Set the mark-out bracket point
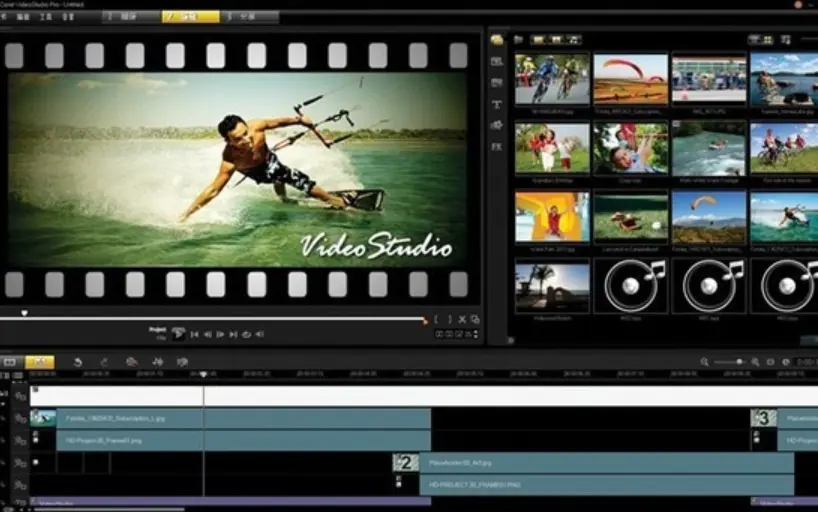Screen dimensions: 818x512 click(x=449, y=319)
